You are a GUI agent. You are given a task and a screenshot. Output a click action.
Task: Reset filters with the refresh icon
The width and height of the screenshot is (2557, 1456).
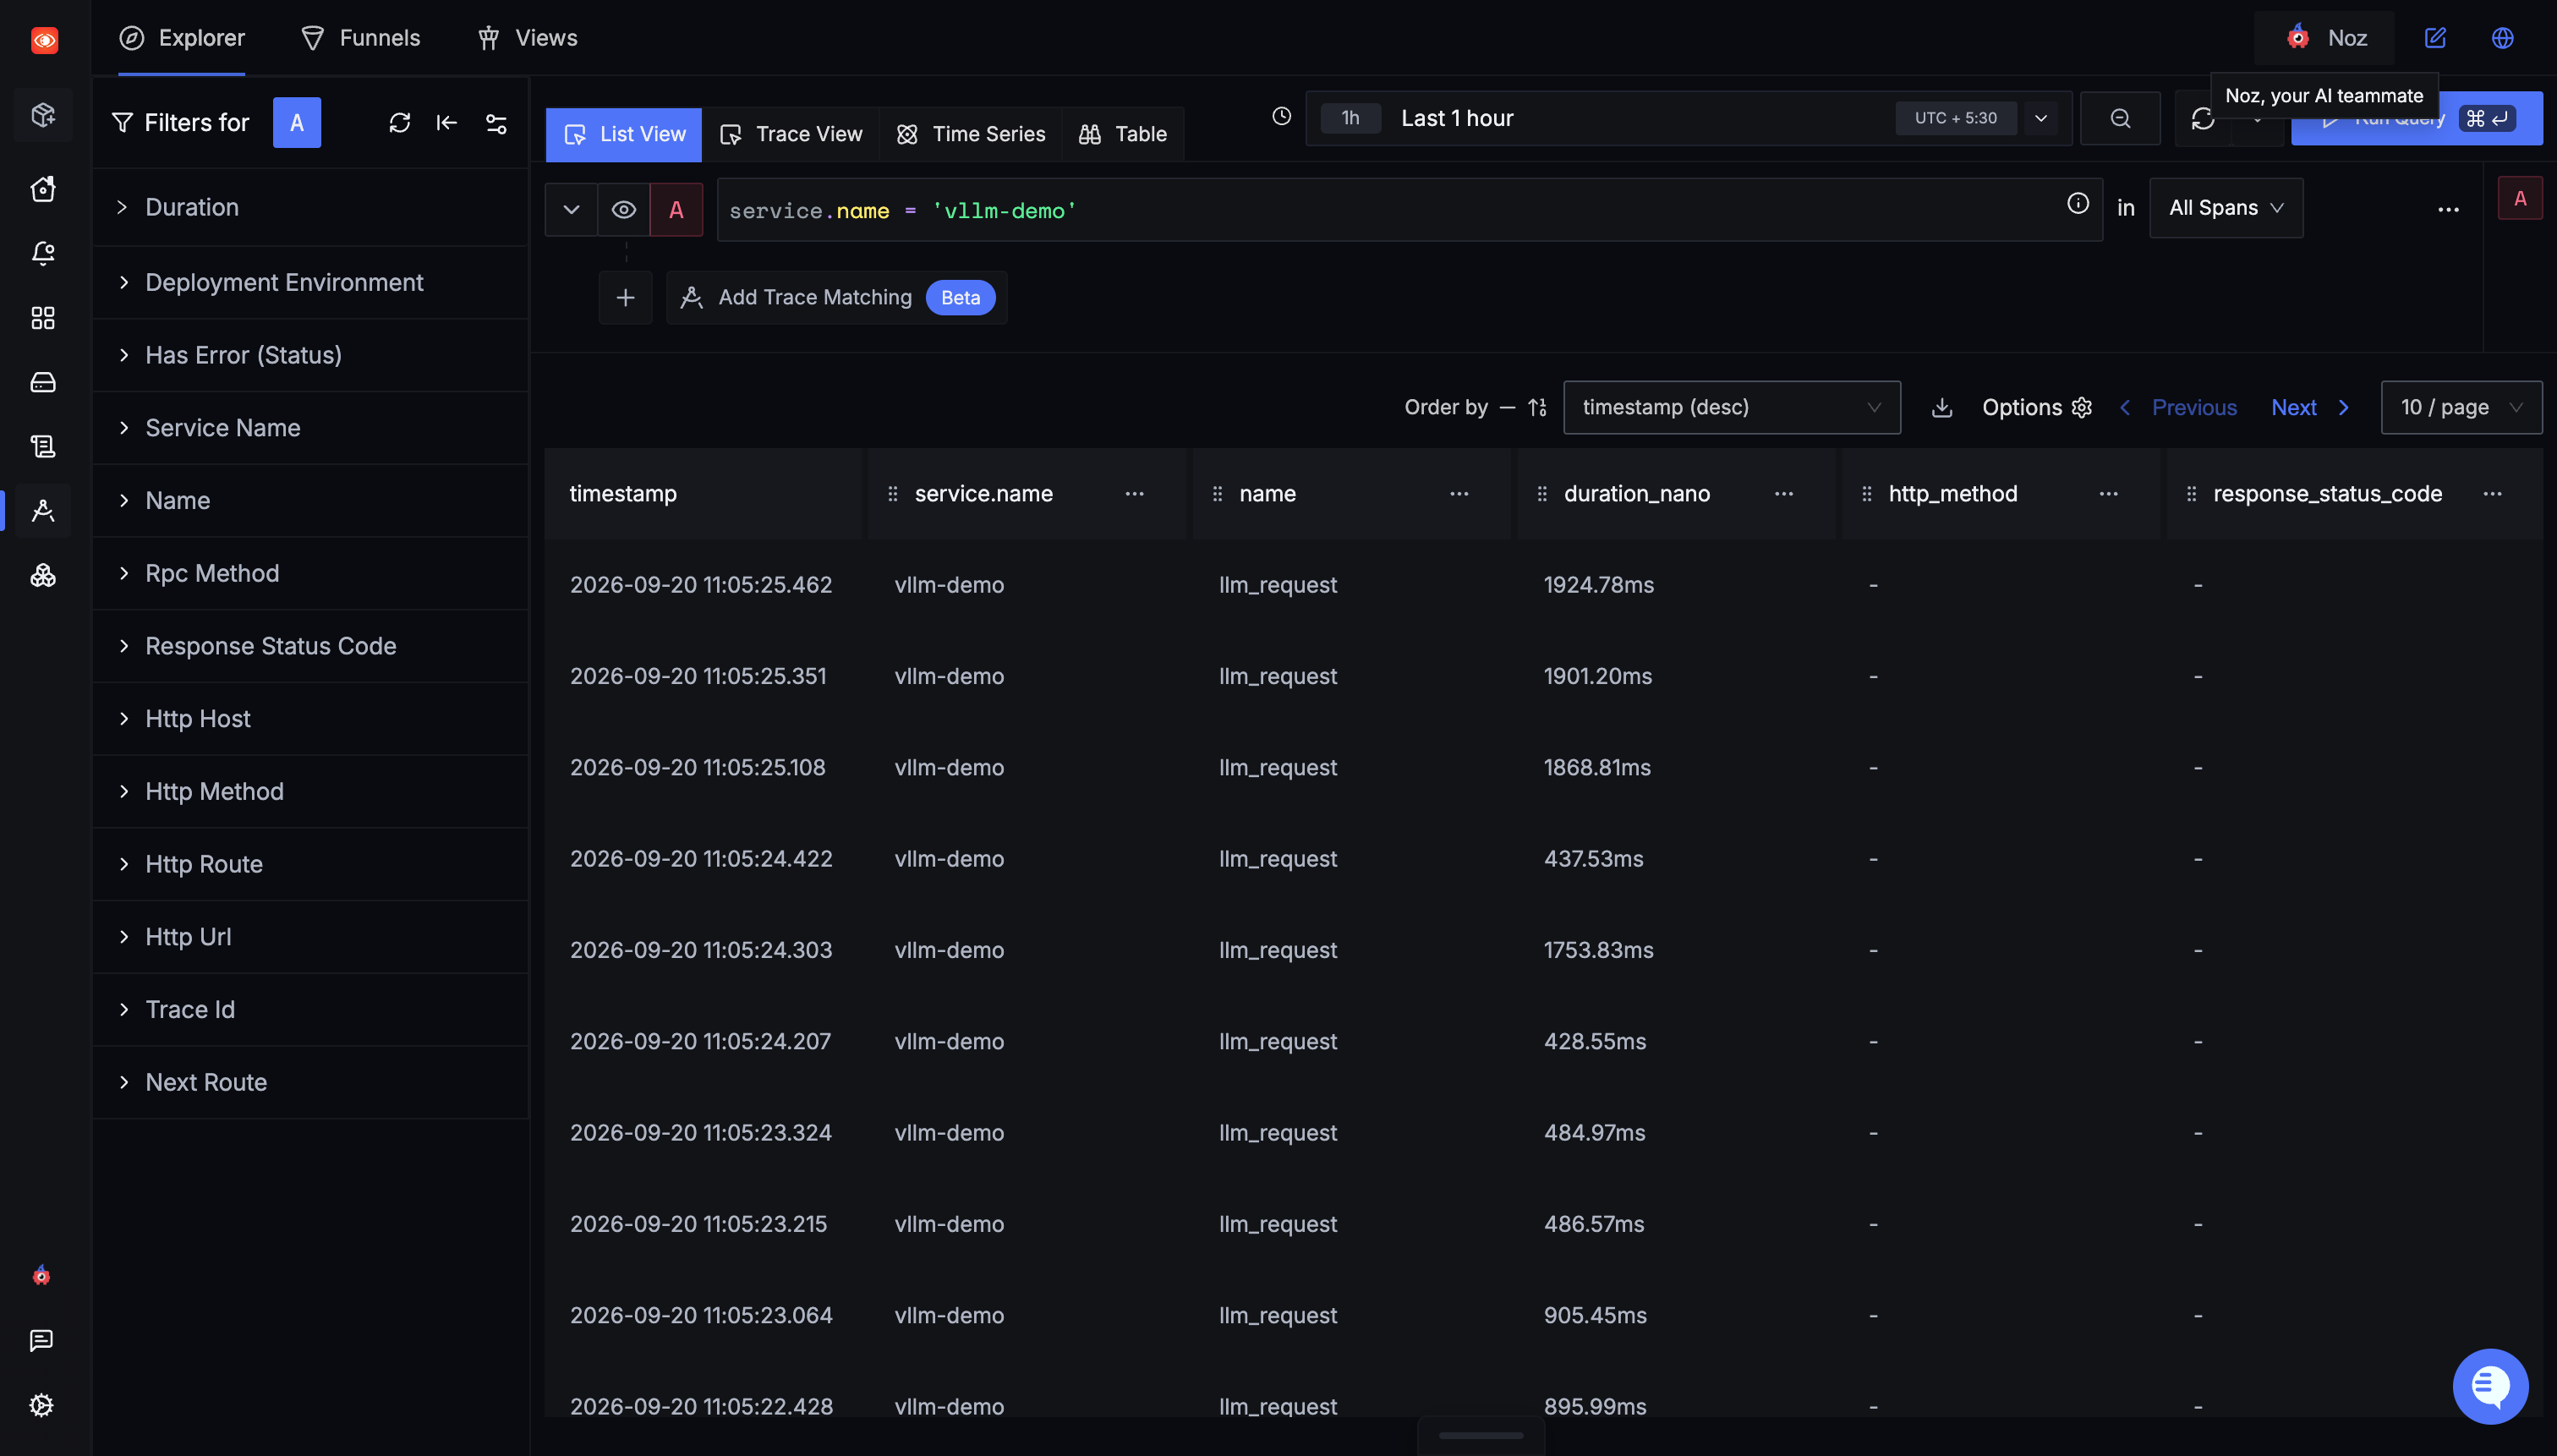click(x=400, y=123)
